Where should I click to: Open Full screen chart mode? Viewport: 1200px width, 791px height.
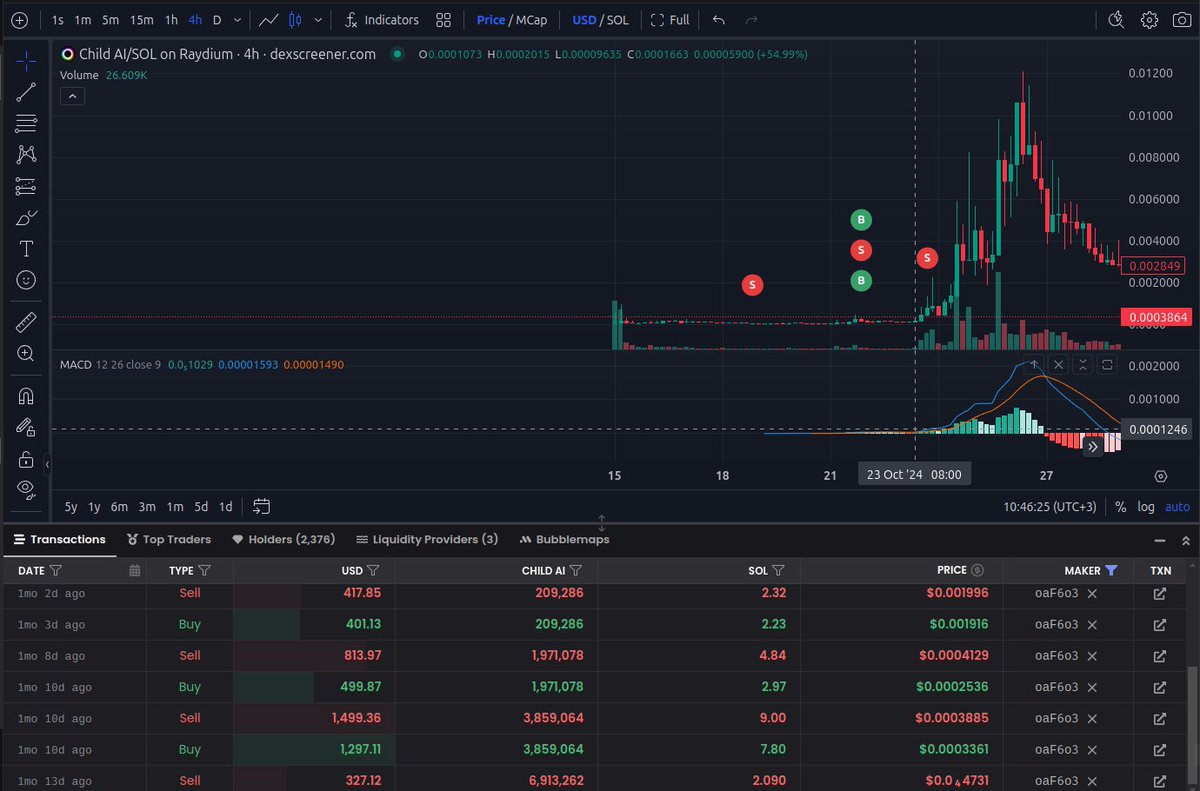[x=669, y=20]
